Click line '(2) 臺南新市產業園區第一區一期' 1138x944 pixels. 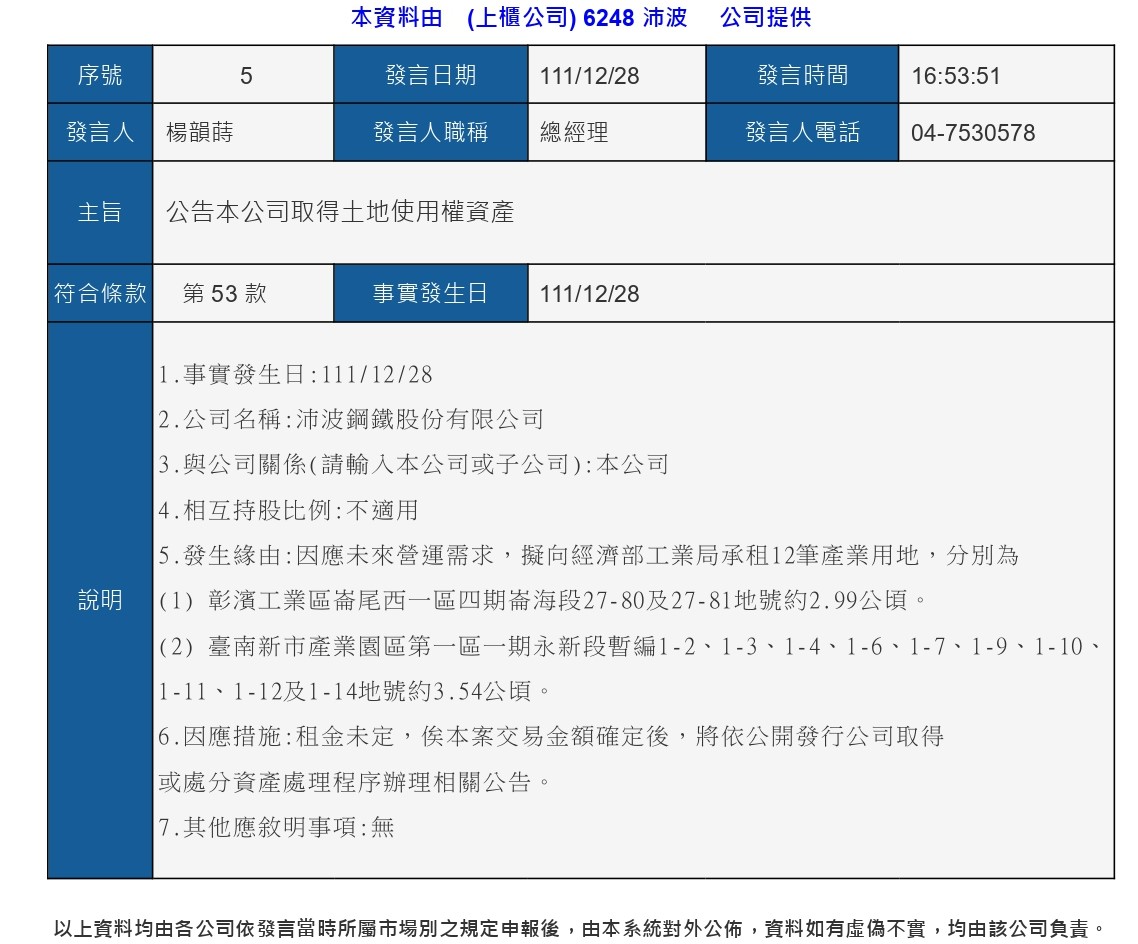pos(631,646)
